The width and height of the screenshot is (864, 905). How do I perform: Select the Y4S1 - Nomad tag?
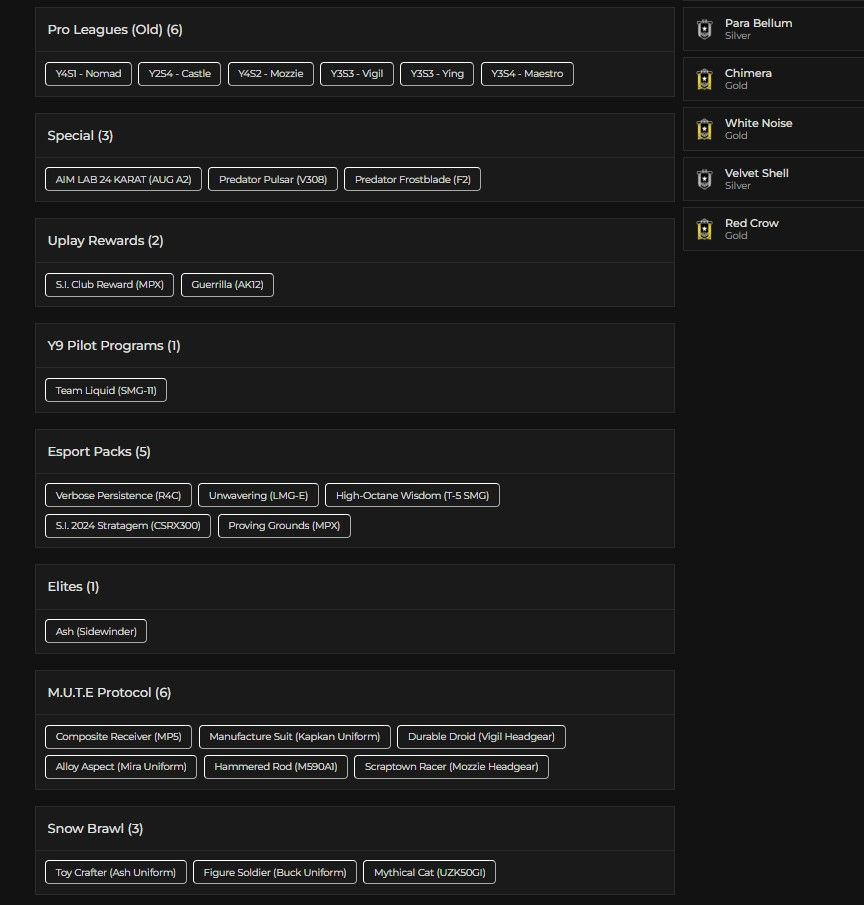pos(88,74)
